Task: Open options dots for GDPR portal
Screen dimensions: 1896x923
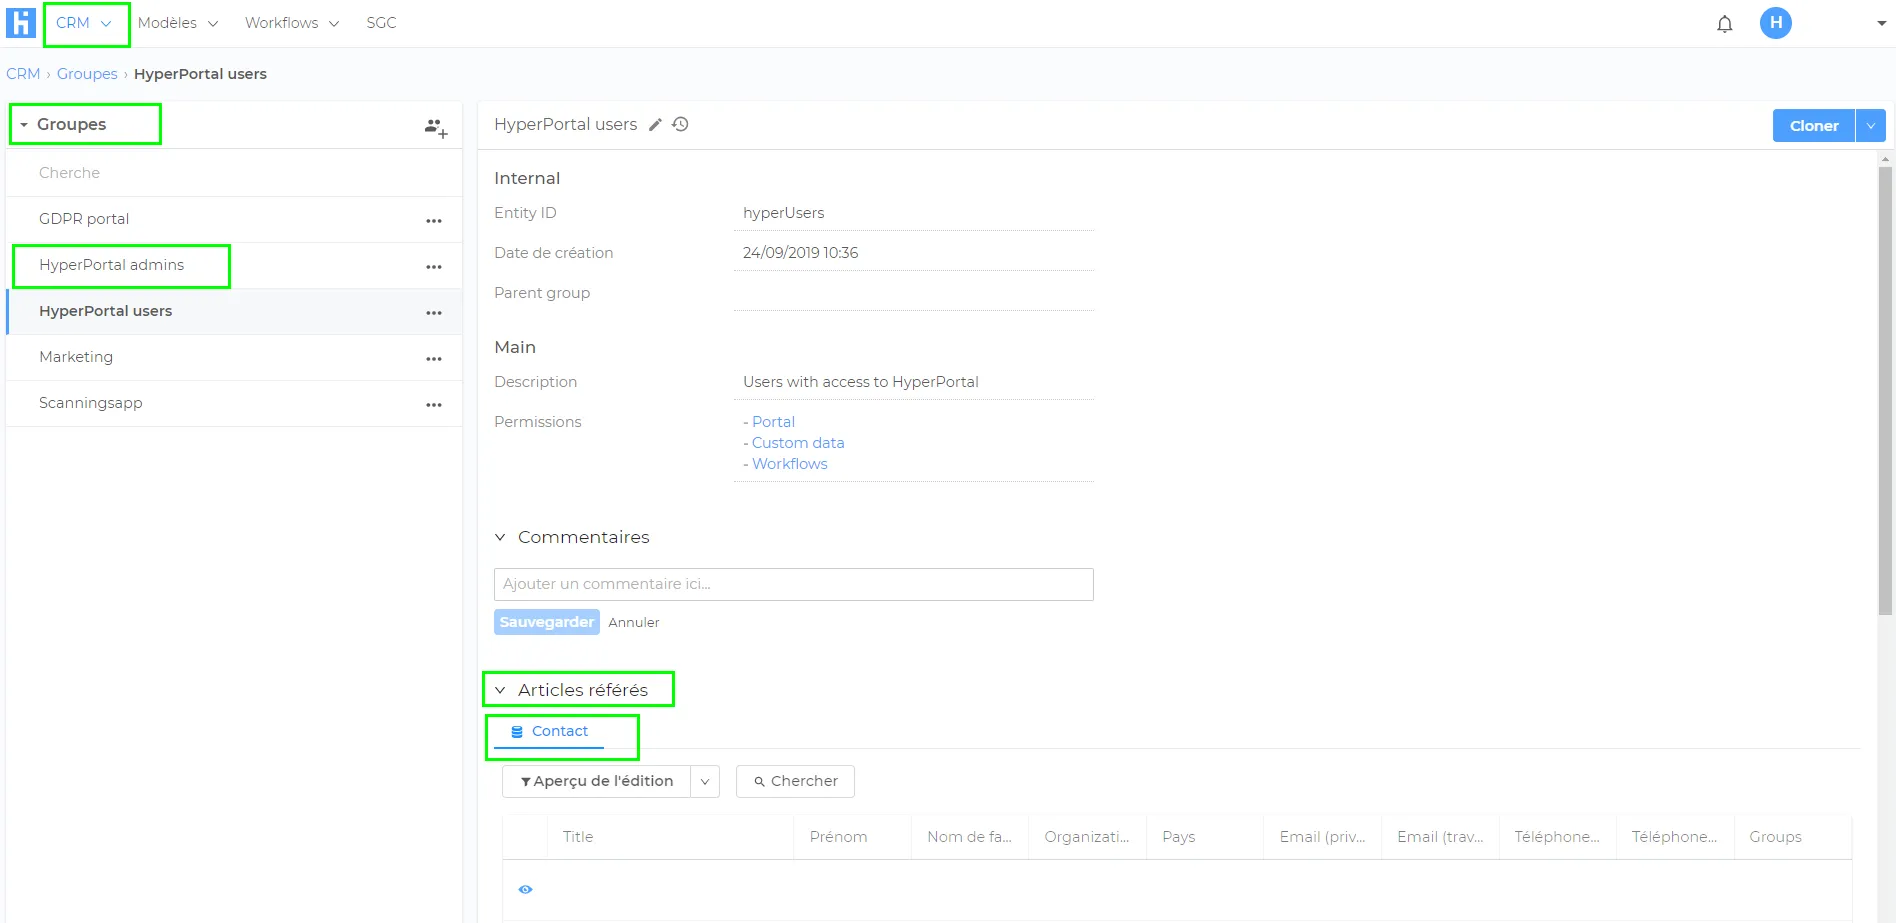Action: click(434, 221)
